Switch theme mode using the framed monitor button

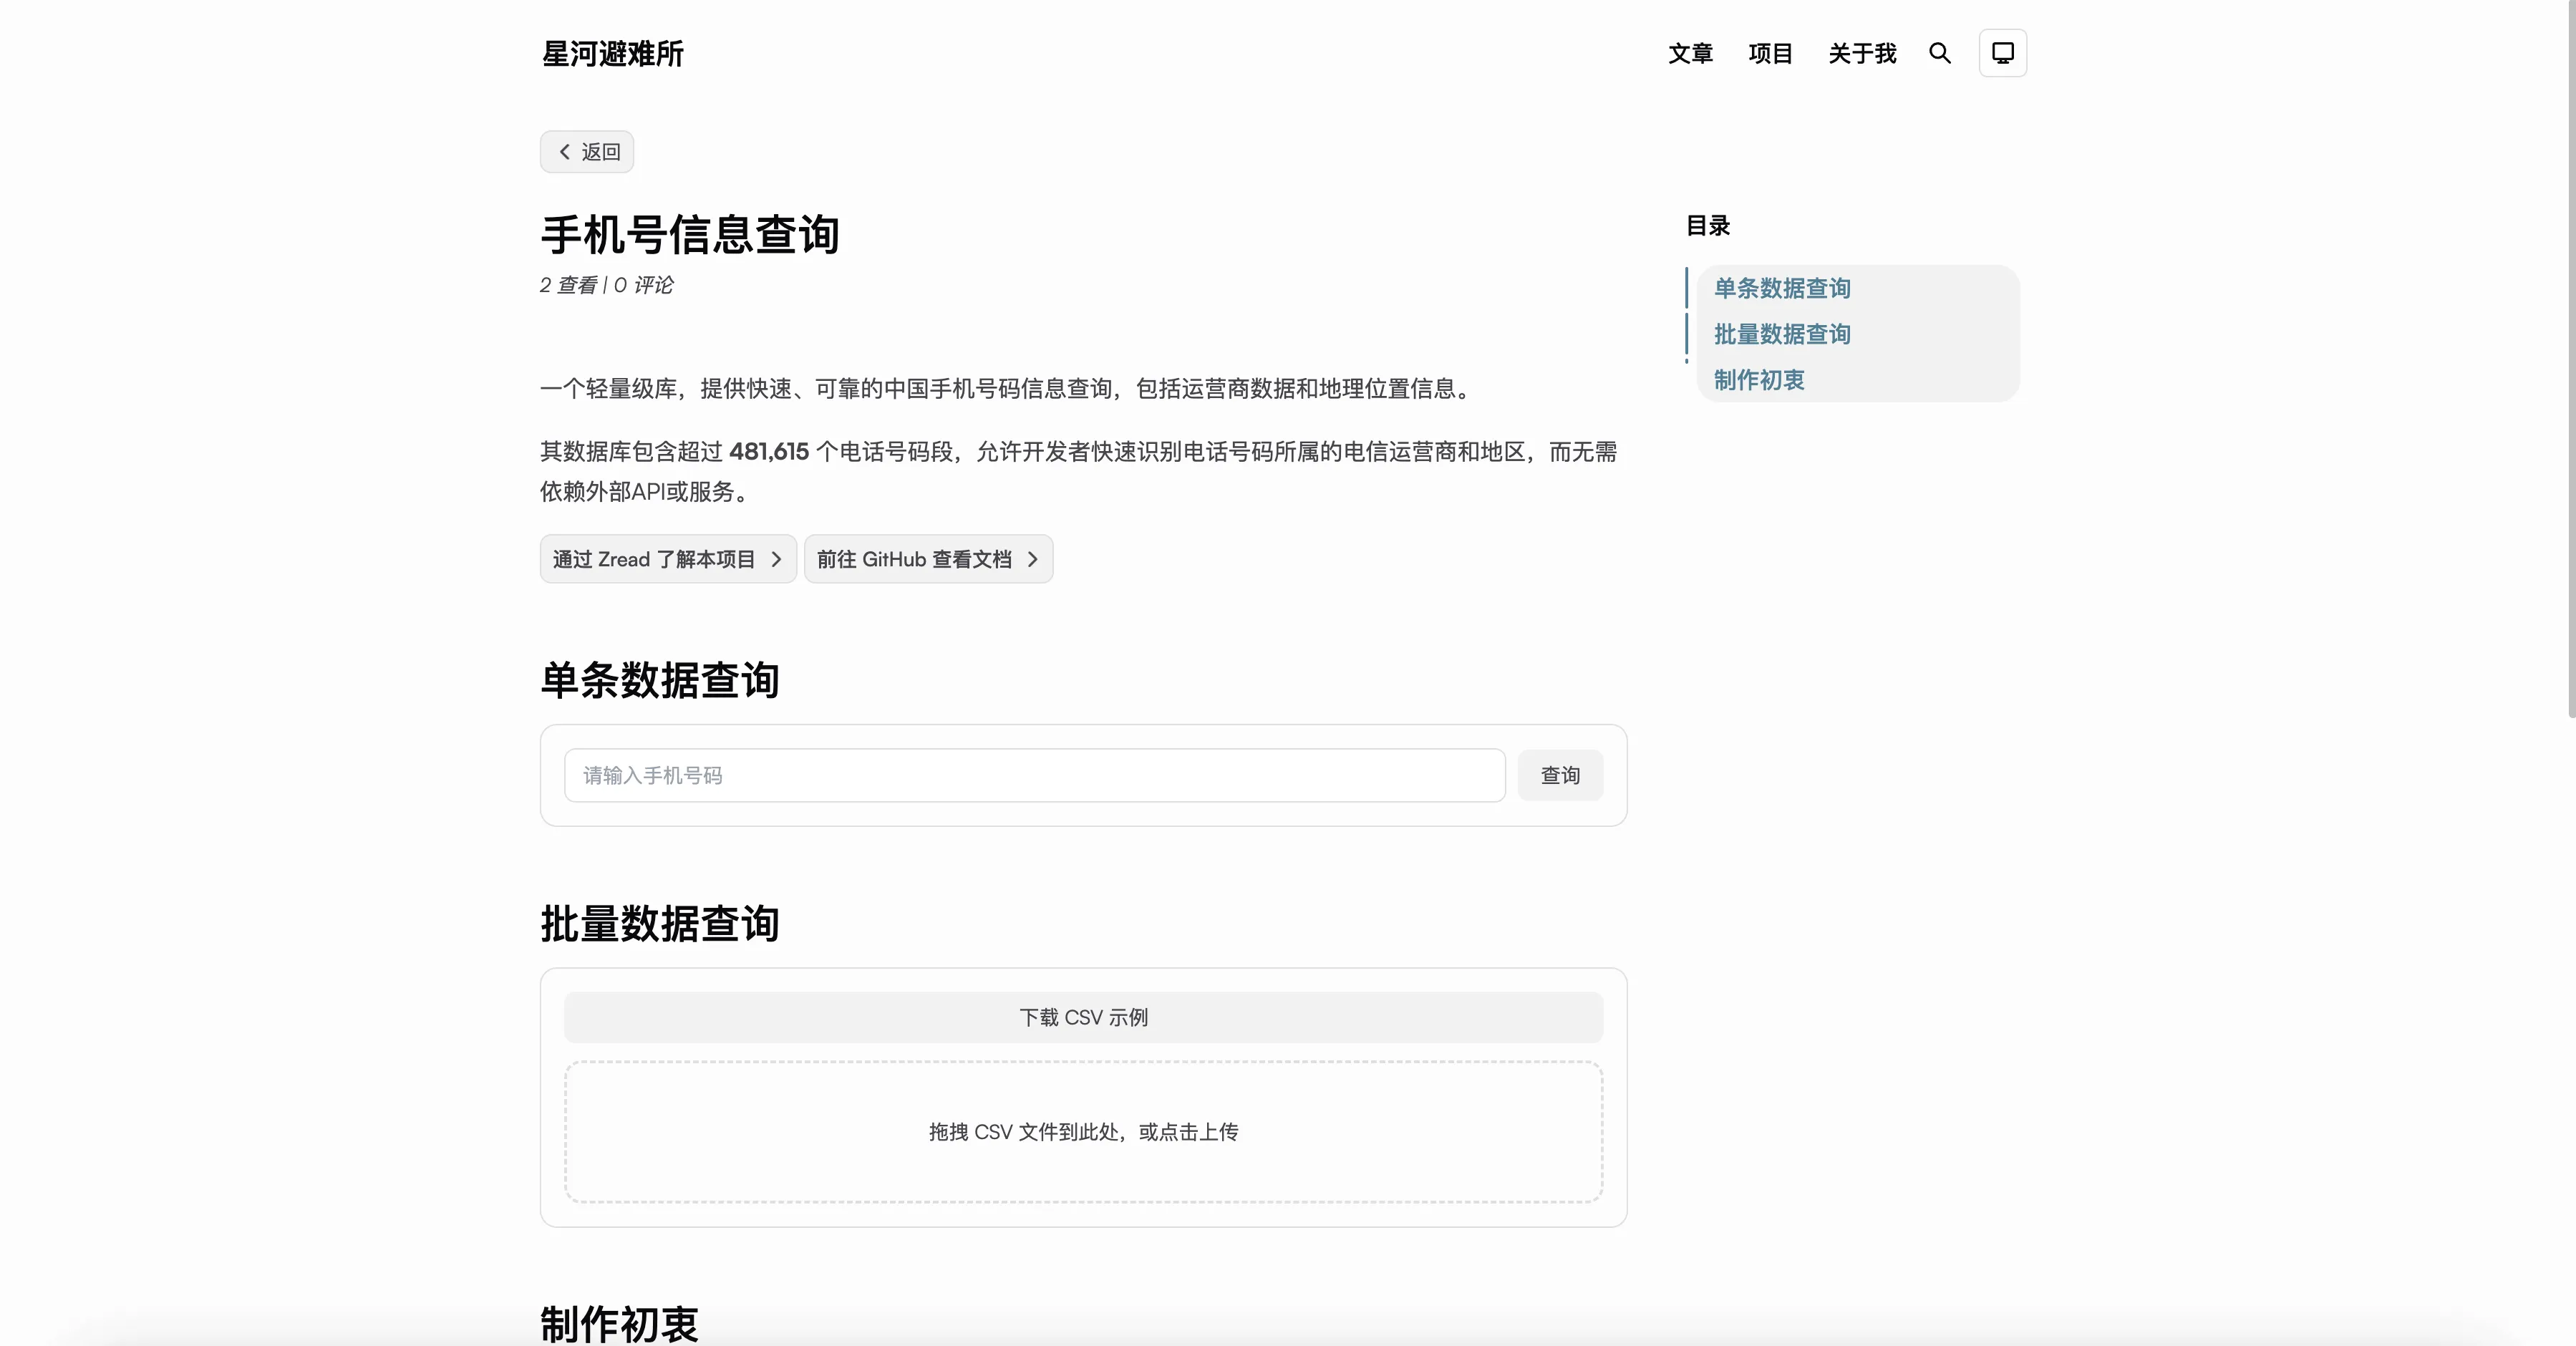[x=2002, y=52]
